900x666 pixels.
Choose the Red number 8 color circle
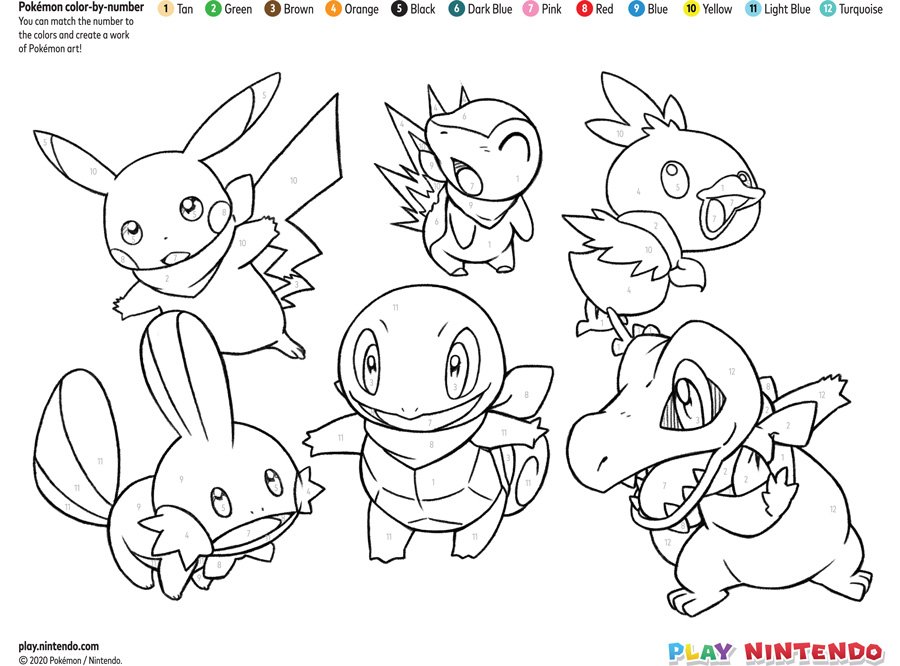click(584, 9)
